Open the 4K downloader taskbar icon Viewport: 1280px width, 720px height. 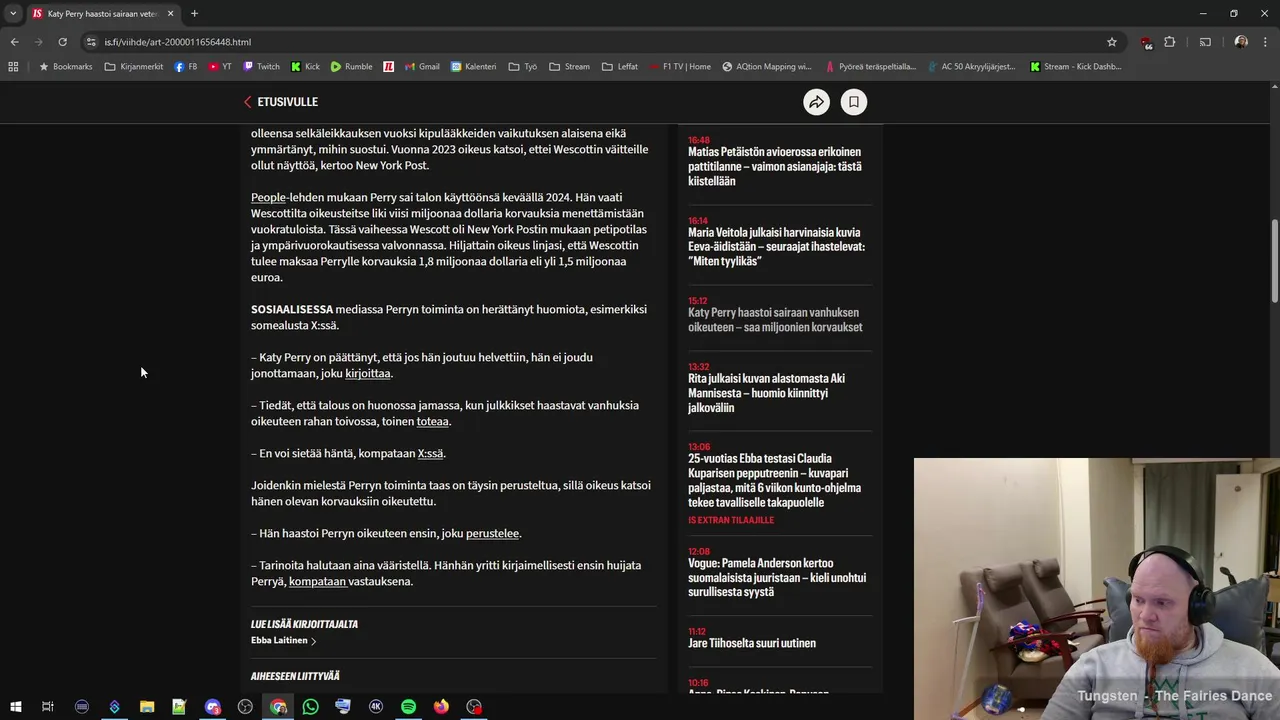(376, 707)
